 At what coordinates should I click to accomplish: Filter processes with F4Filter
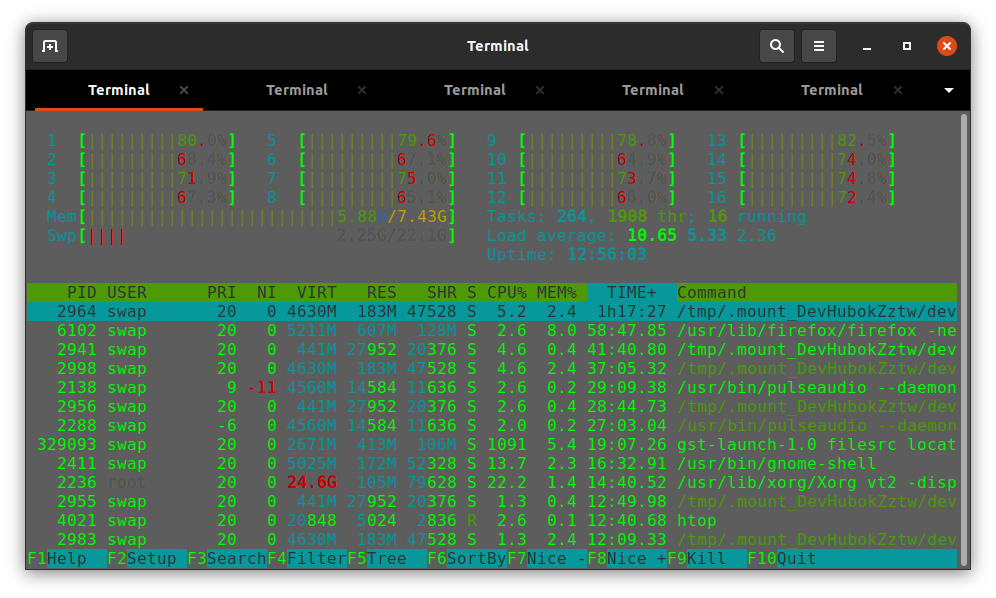[x=308, y=559]
